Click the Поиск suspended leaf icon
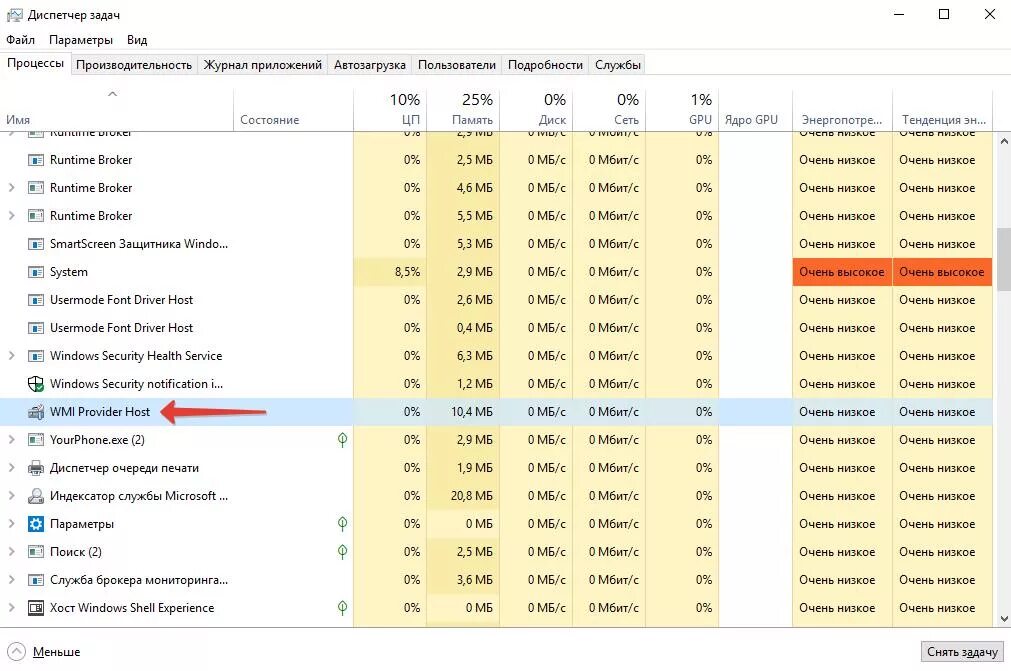 tap(342, 552)
